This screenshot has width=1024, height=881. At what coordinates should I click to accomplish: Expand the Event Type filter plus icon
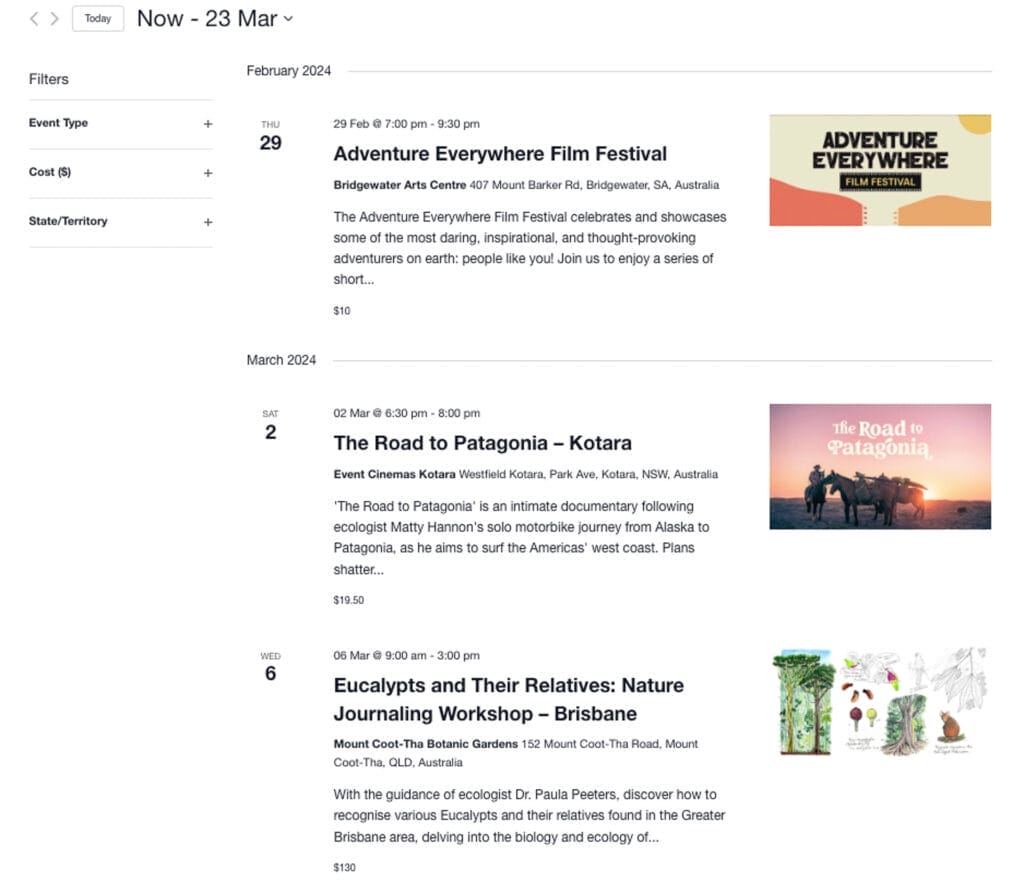point(208,124)
